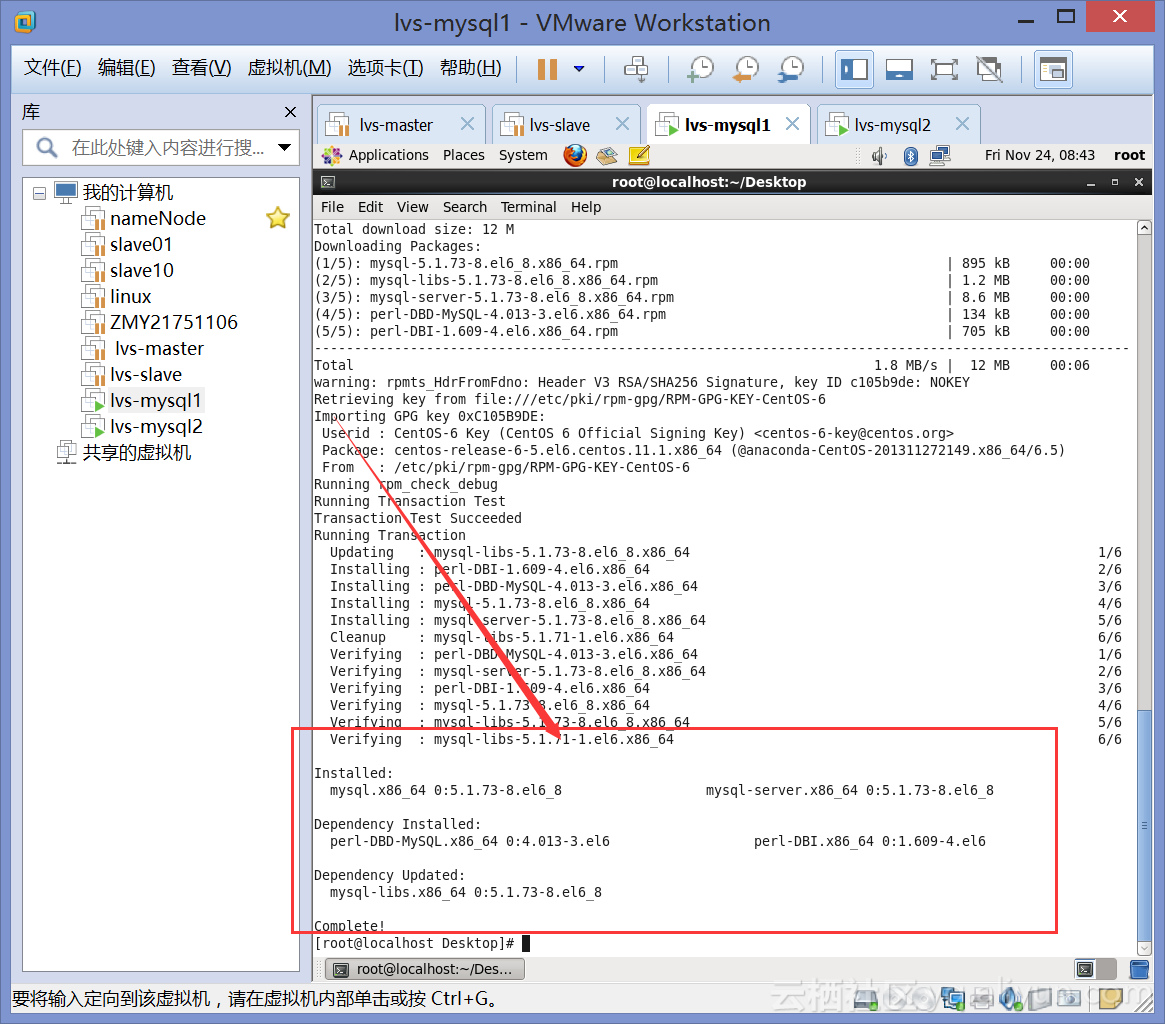Click the Bluetooth icon in GNOME panel
This screenshot has width=1165, height=1024.
pyautogui.click(x=910, y=155)
